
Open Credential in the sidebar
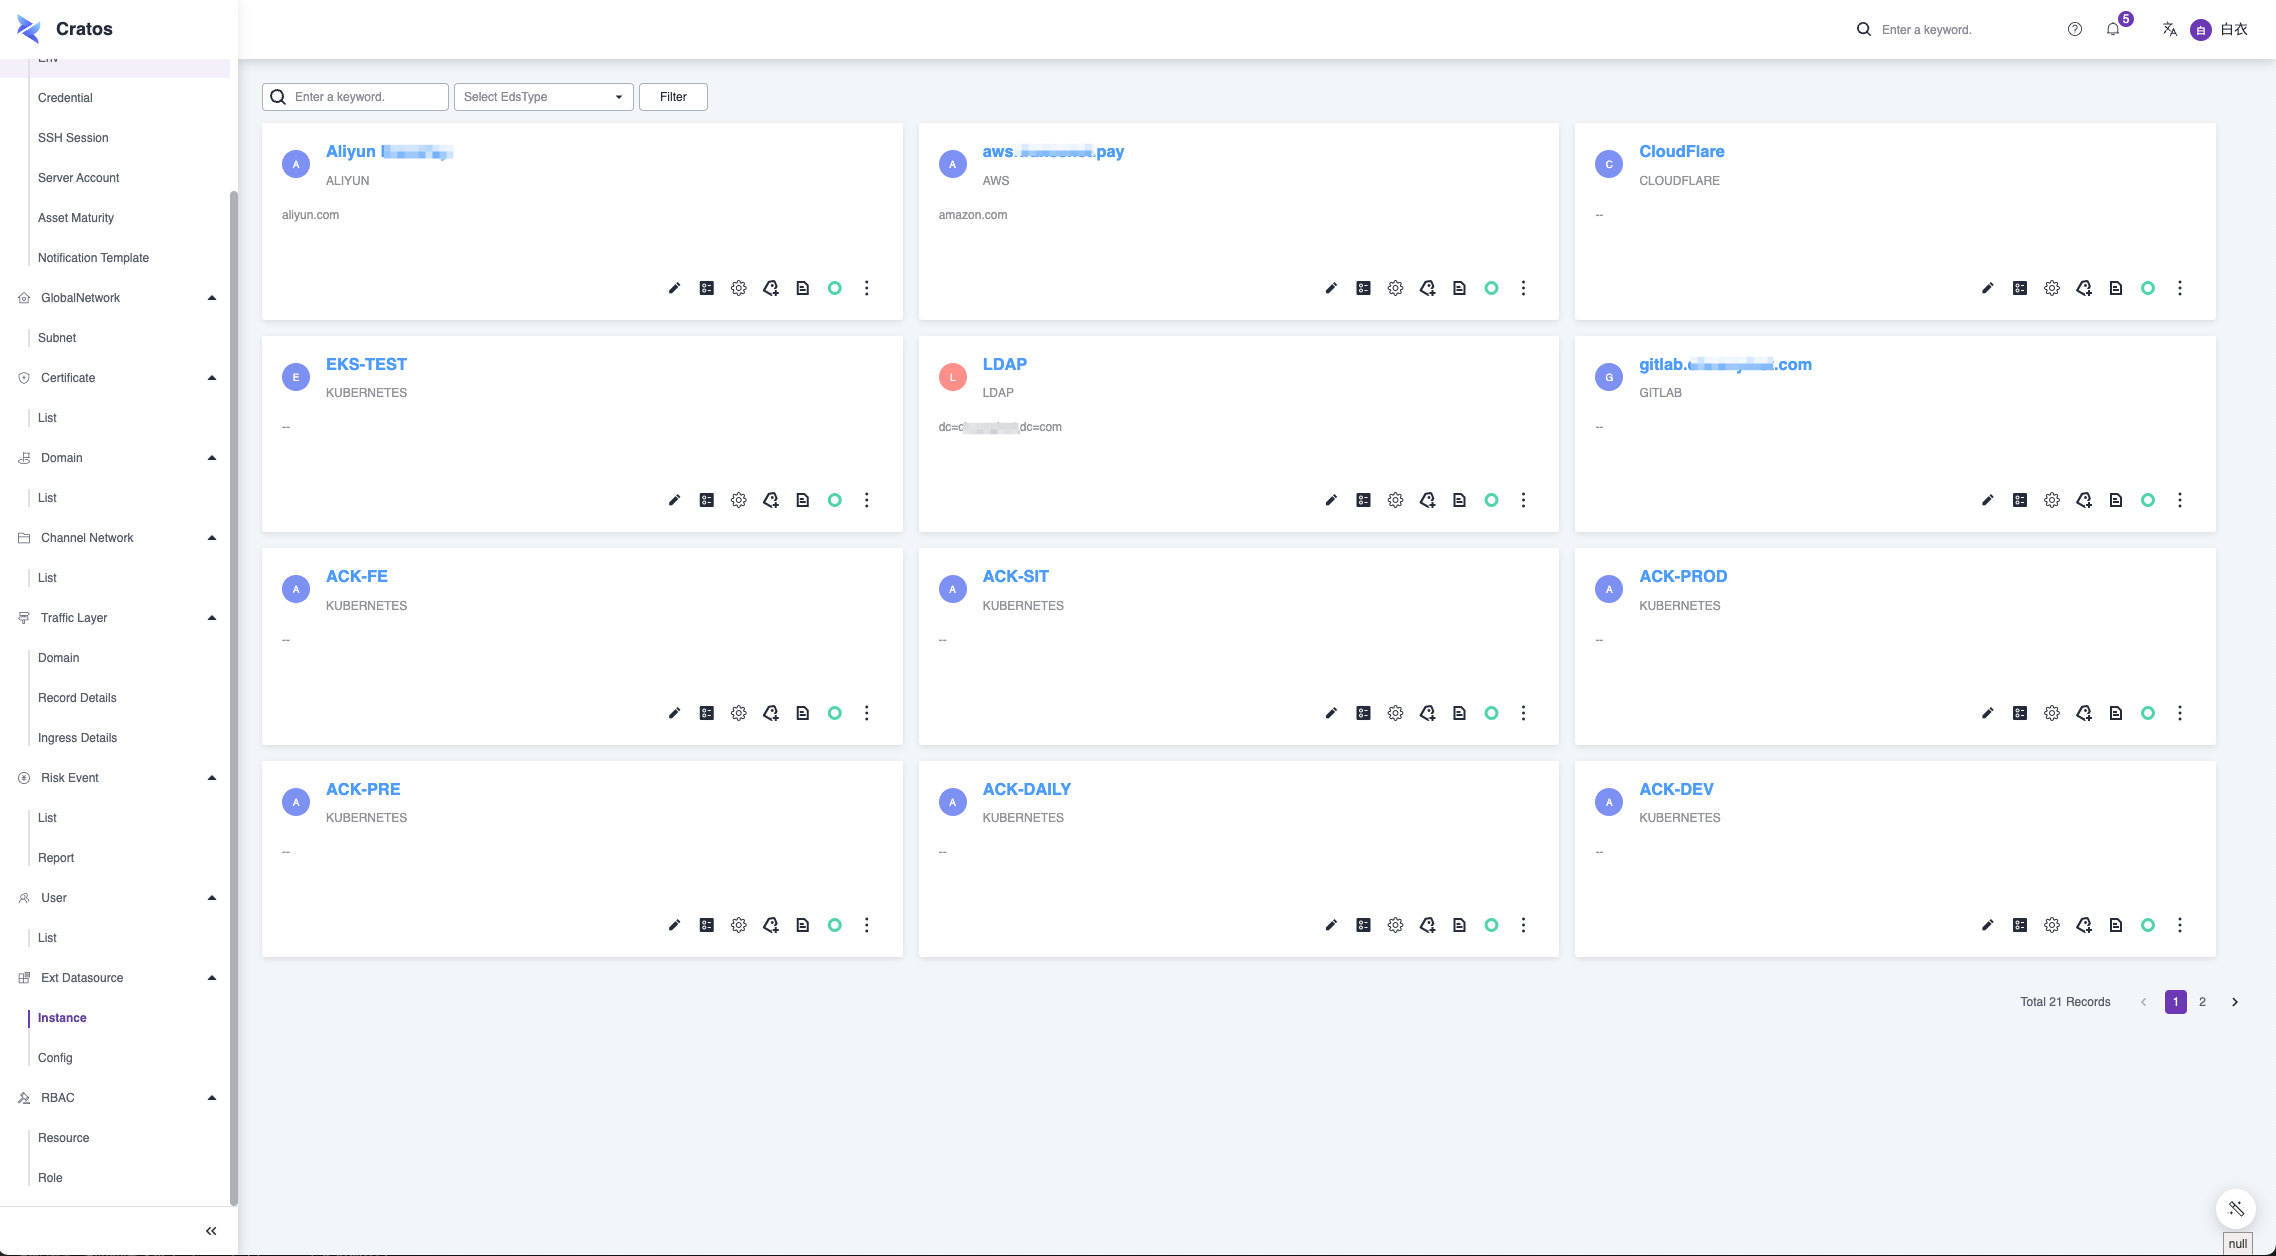click(65, 98)
